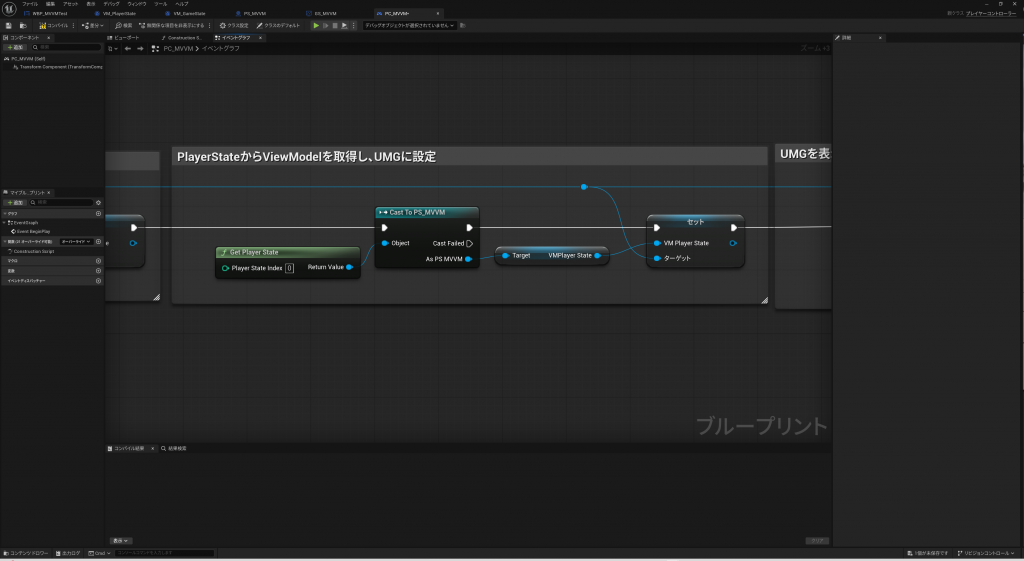1024x561 pixels.
Task: Switch to the PS_MVVM asset tab
Action: click(255, 13)
